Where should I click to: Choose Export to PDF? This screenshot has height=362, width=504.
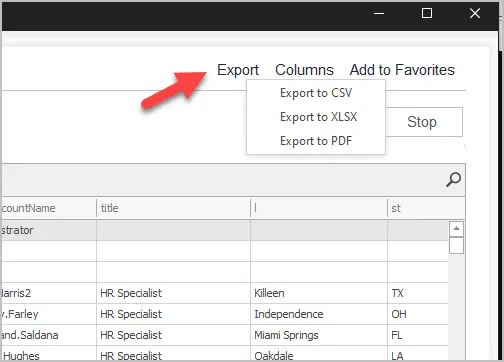[x=316, y=141]
